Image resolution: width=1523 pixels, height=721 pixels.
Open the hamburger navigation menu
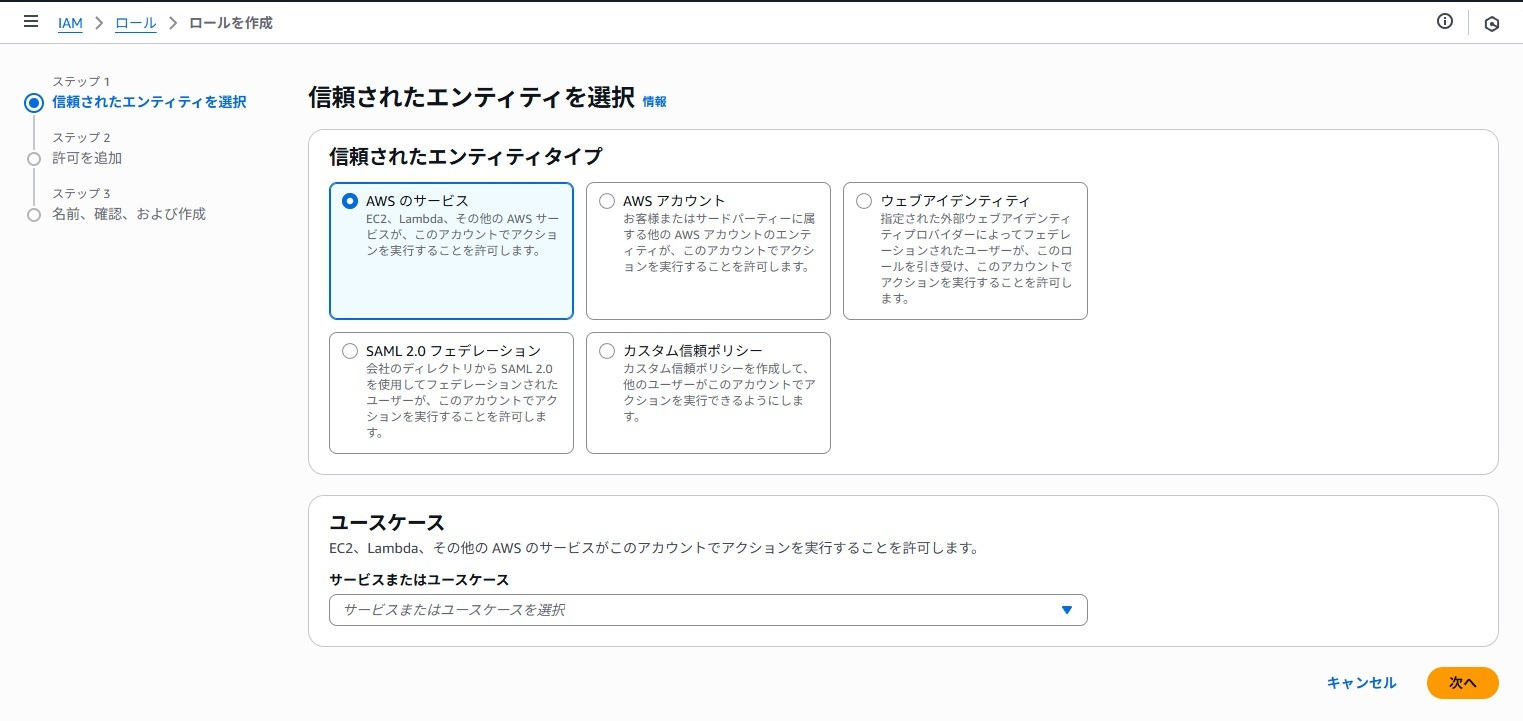(30, 22)
